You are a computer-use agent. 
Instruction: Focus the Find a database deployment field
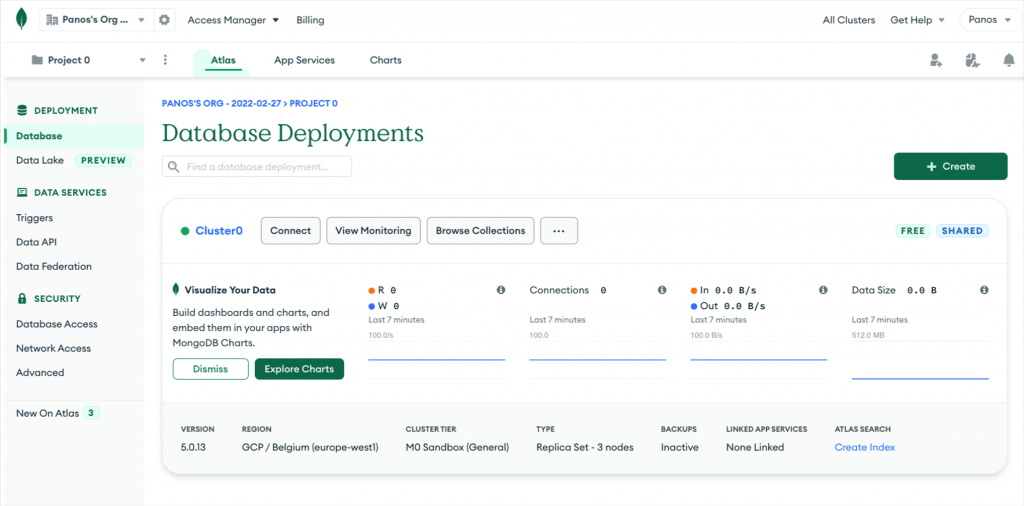click(257, 166)
